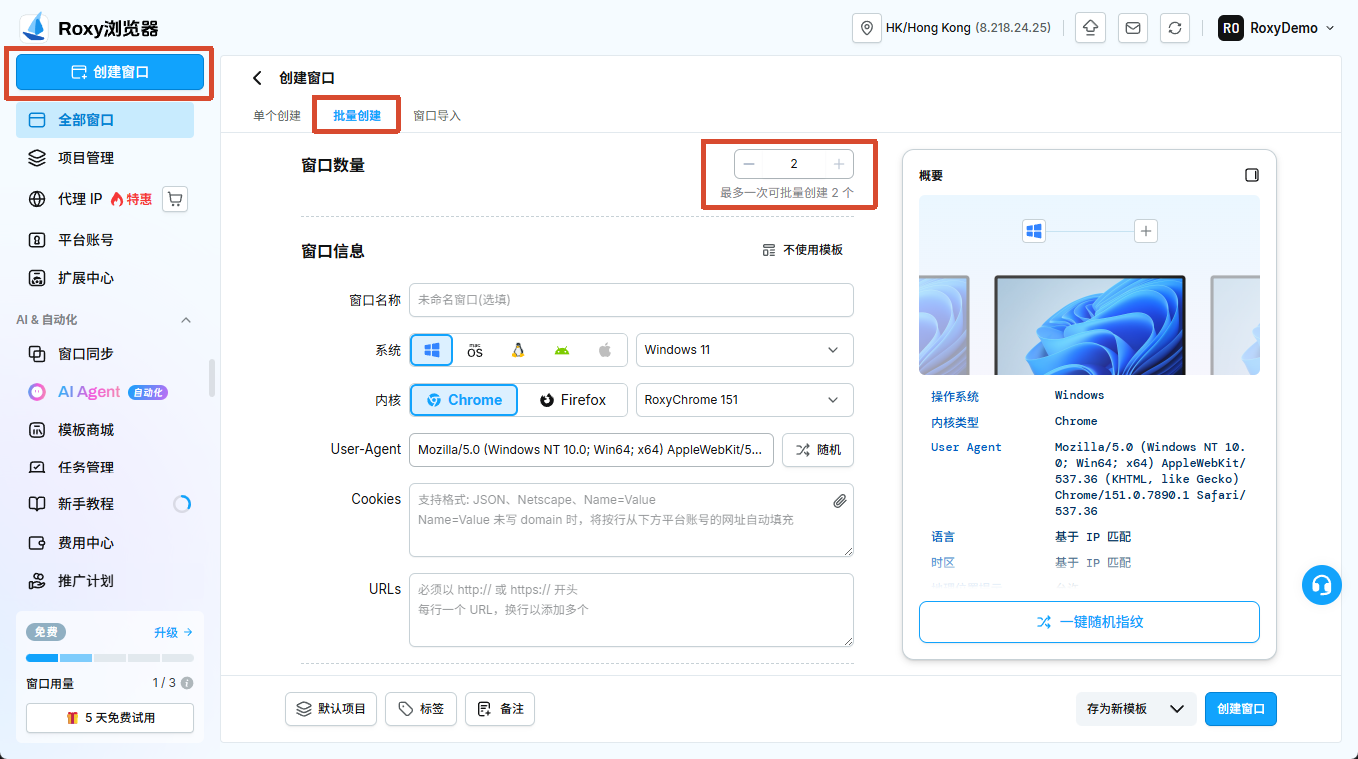Open the RoxyChrome 151 dropdown

click(745, 400)
